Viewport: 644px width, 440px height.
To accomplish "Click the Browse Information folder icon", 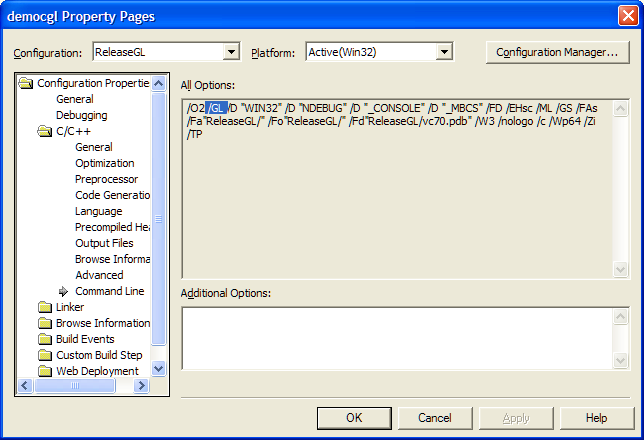I will (x=44, y=323).
